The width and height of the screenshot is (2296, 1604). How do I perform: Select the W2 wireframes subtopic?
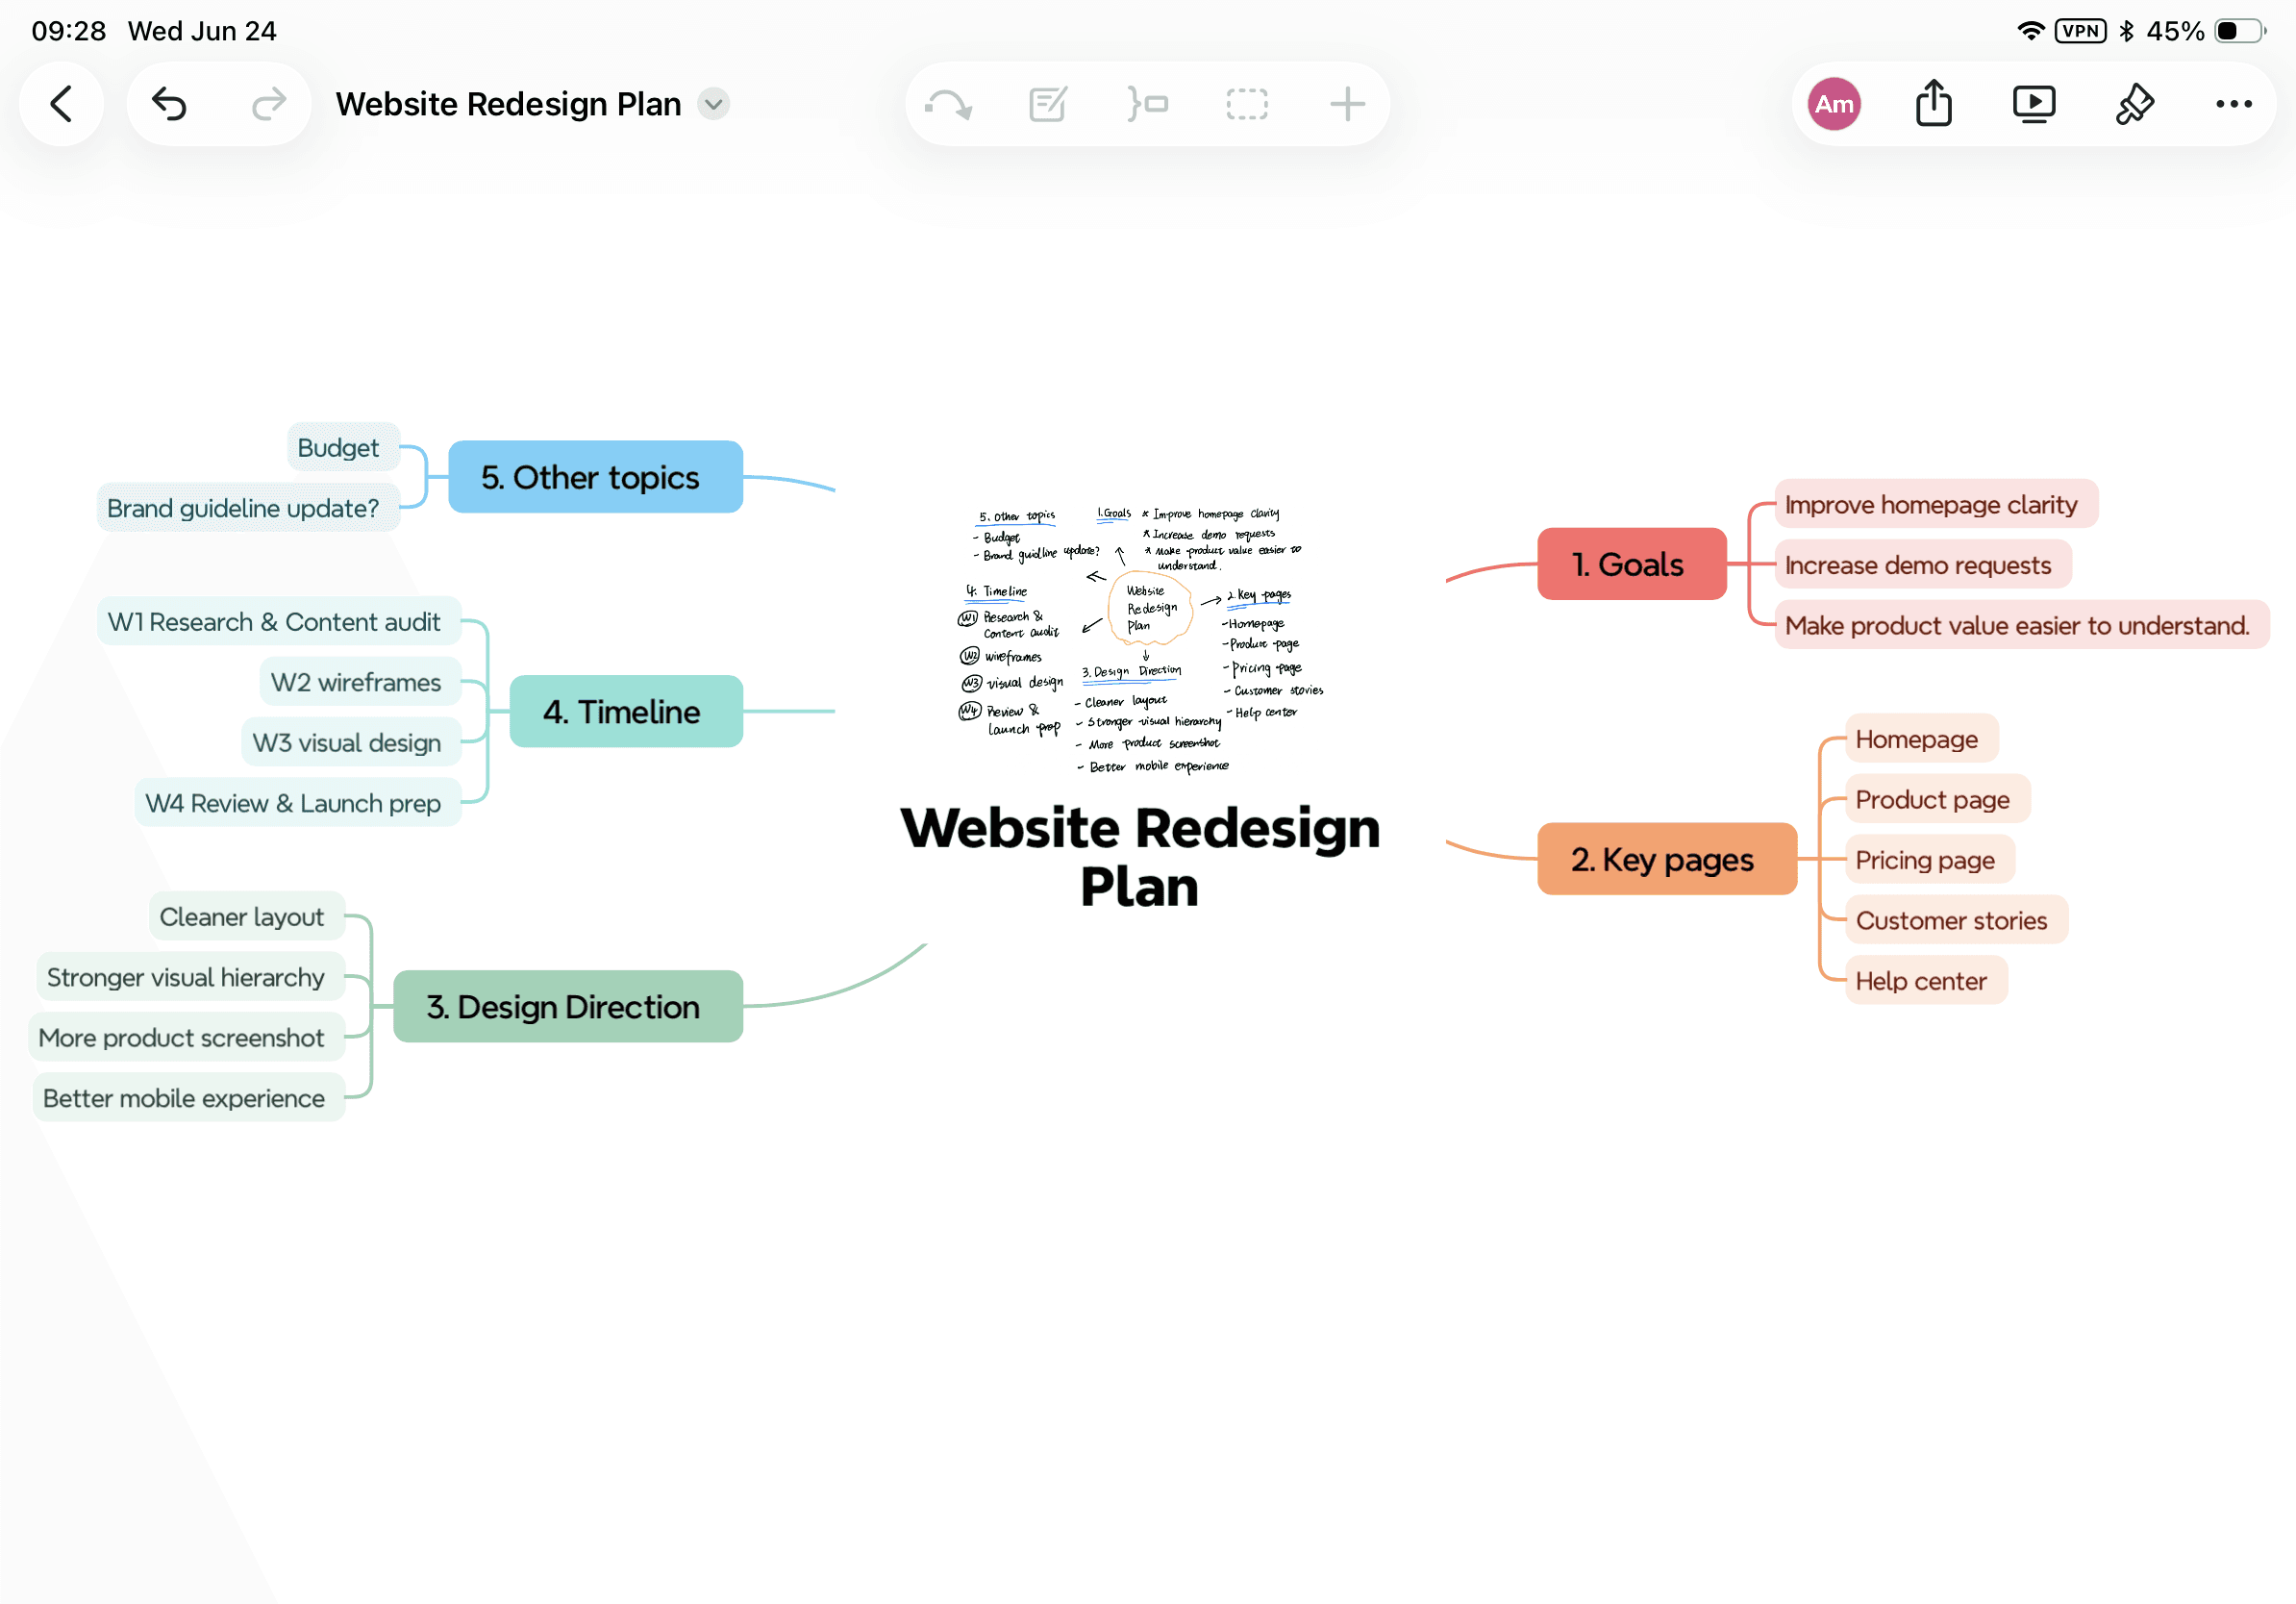(x=360, y=682)
